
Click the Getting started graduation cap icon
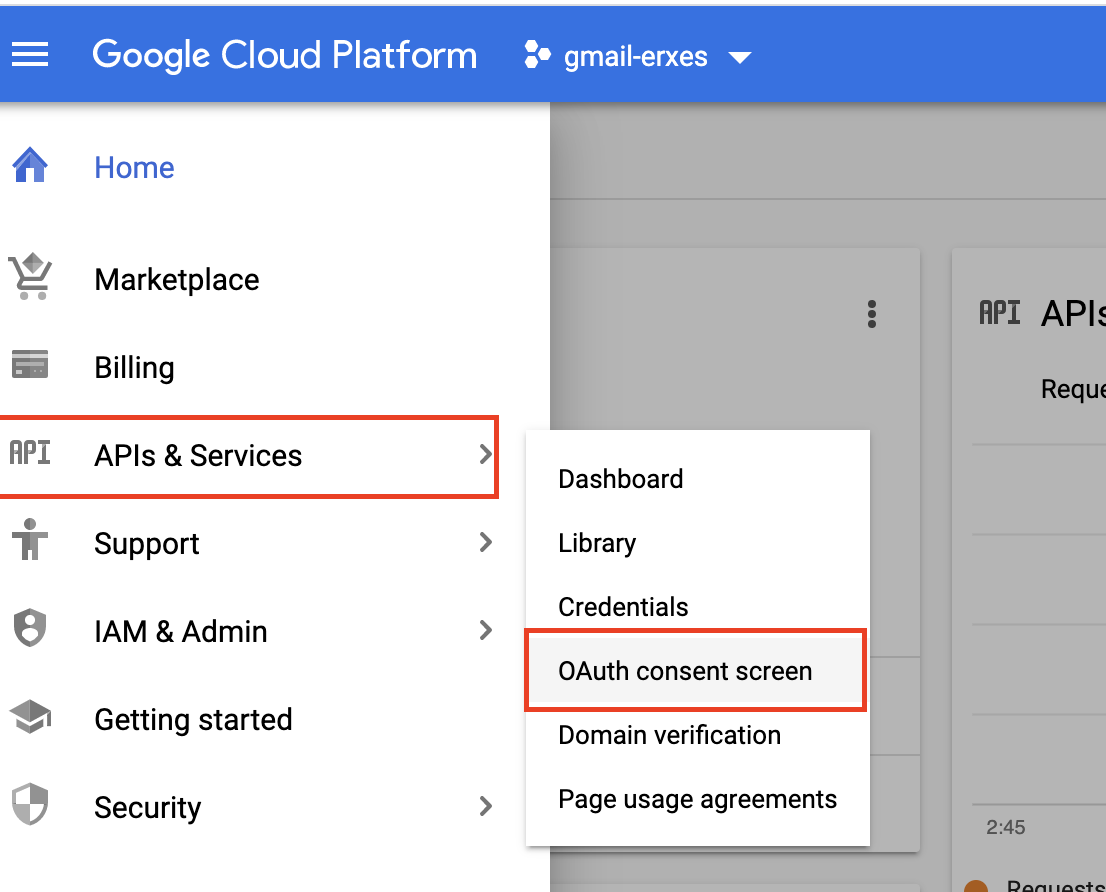(30, 718)
